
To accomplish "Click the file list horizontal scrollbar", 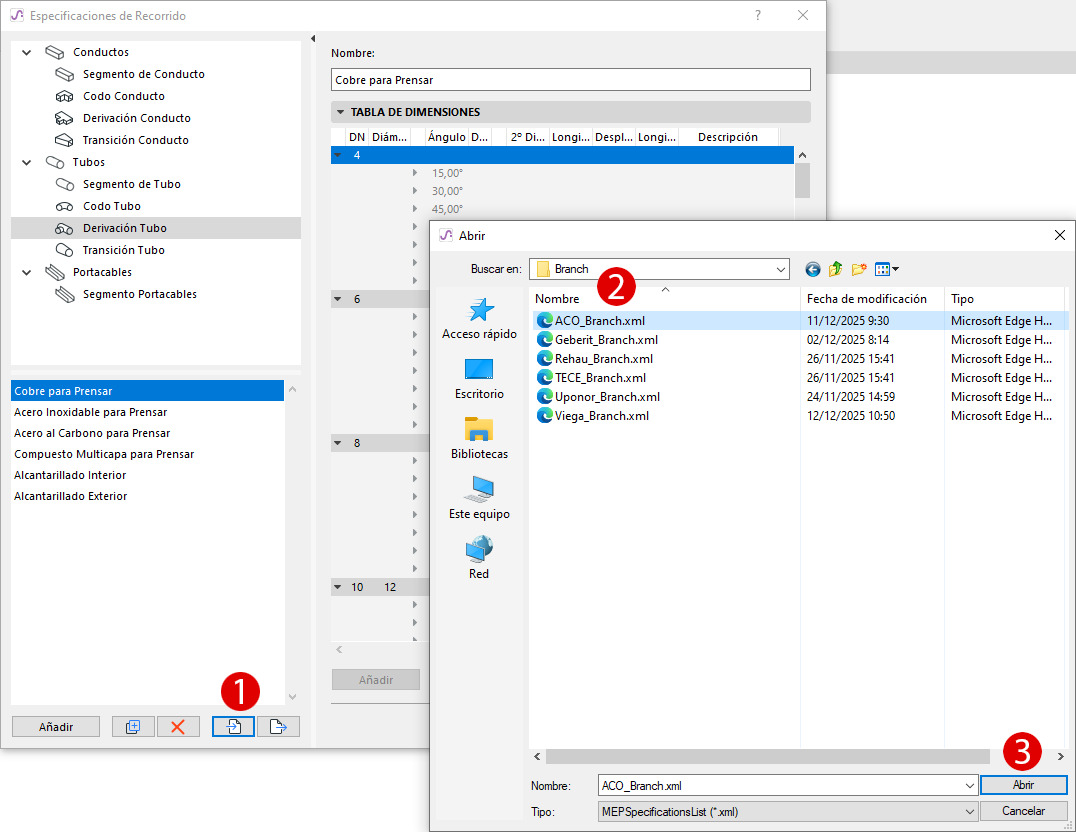I will tap(767, 756).
